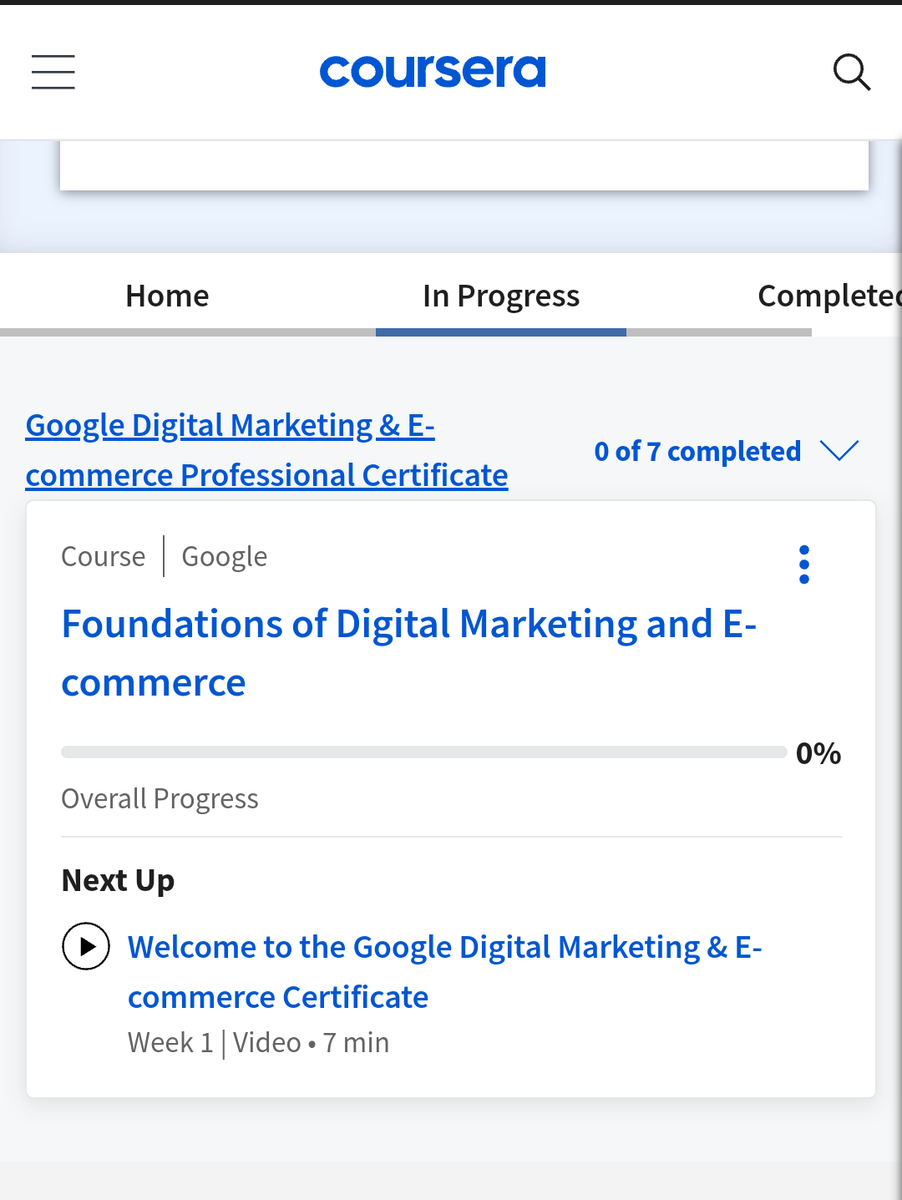This screenshot has width=902, height=1200.
Task: Open Welcome to the Google Digital Marketing video link
Action: [445, 971]
